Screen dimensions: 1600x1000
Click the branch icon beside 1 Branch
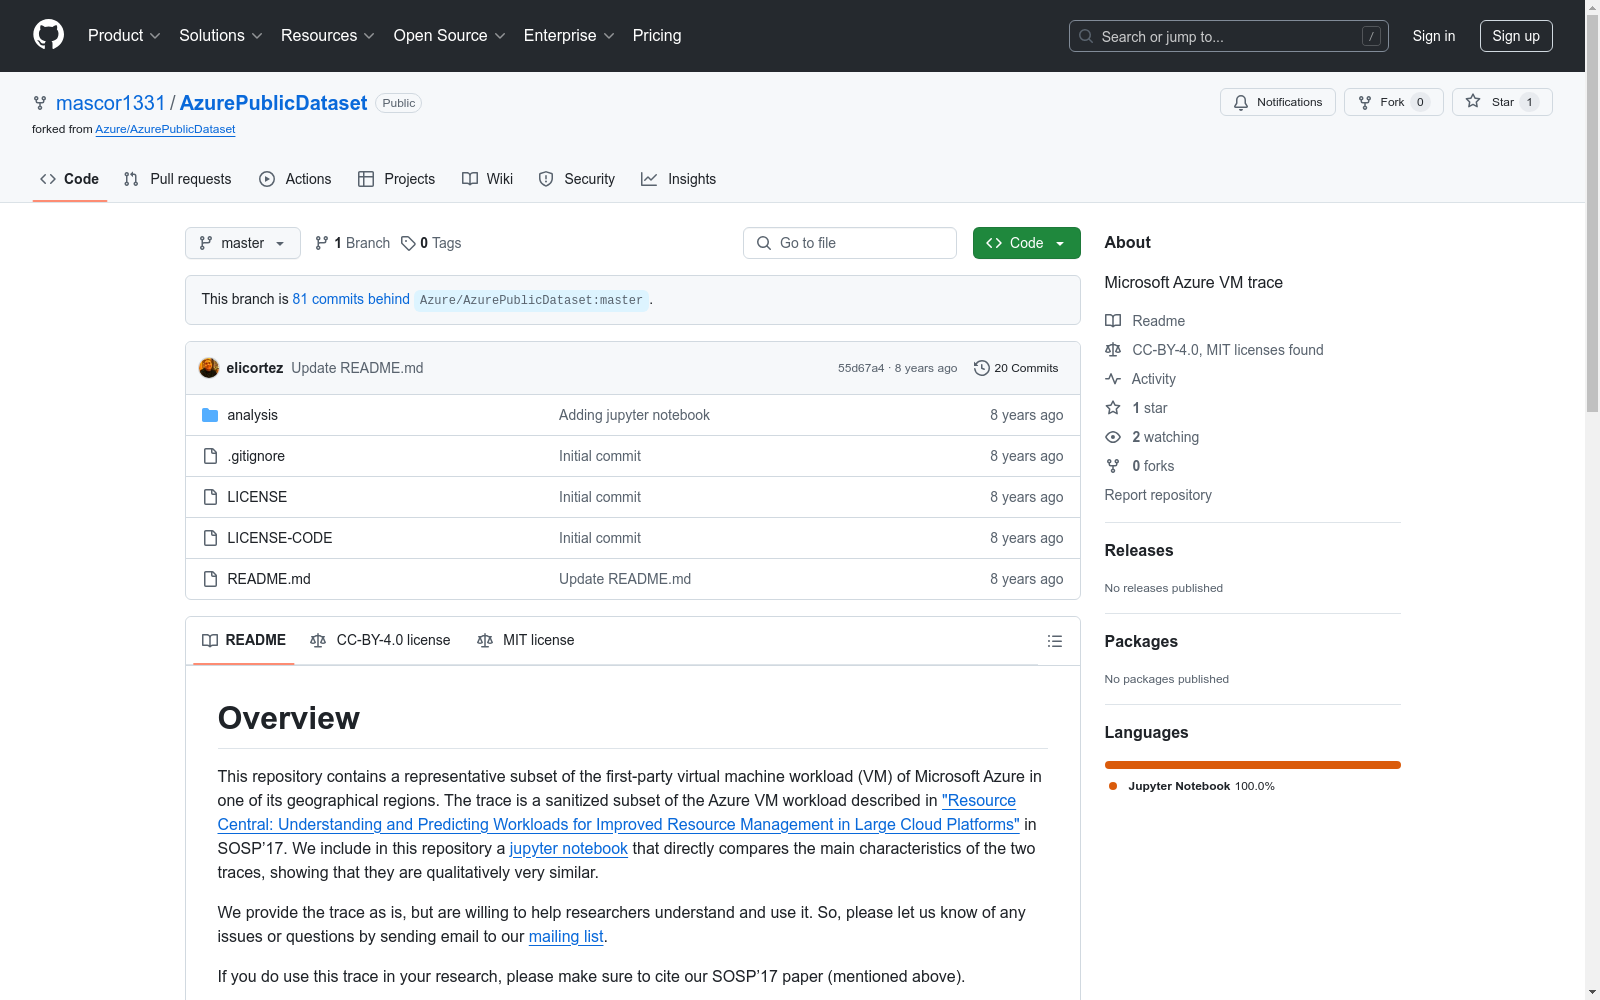click(x=322, y=243)
